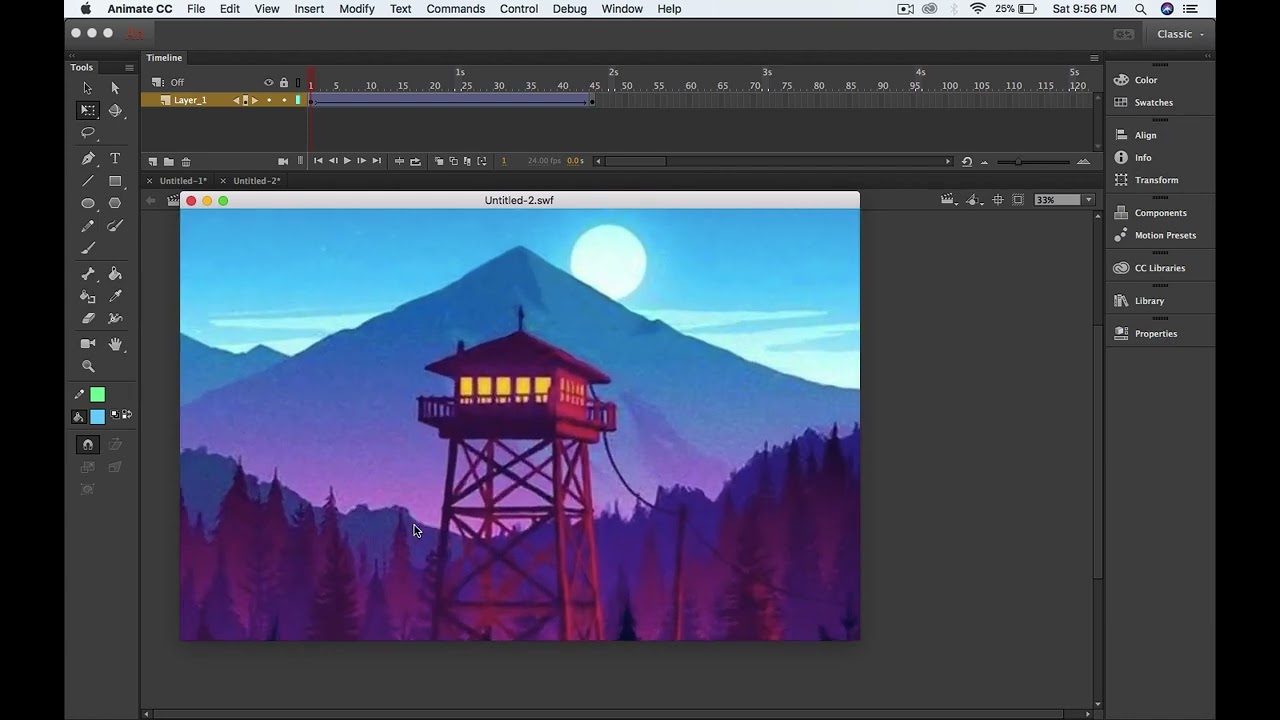The image size is (1280, 720).
Task: Open the Control menu
Action: point(519,9)
